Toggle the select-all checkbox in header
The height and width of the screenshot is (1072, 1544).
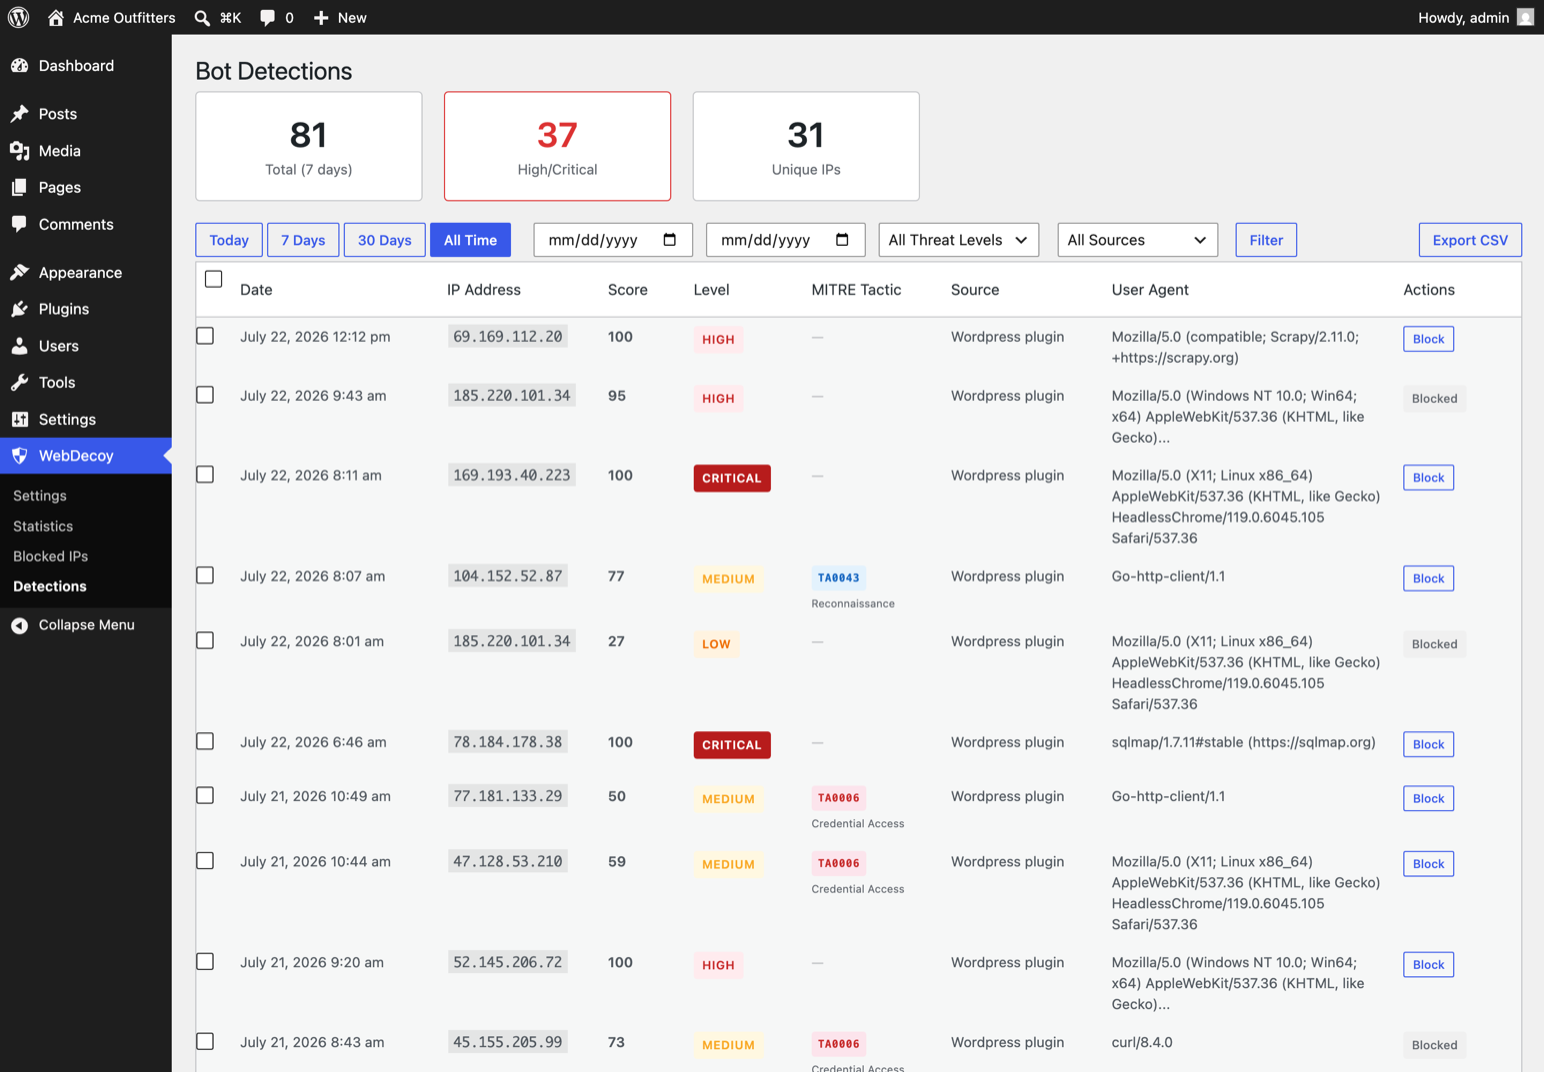(x=213, y=279)
